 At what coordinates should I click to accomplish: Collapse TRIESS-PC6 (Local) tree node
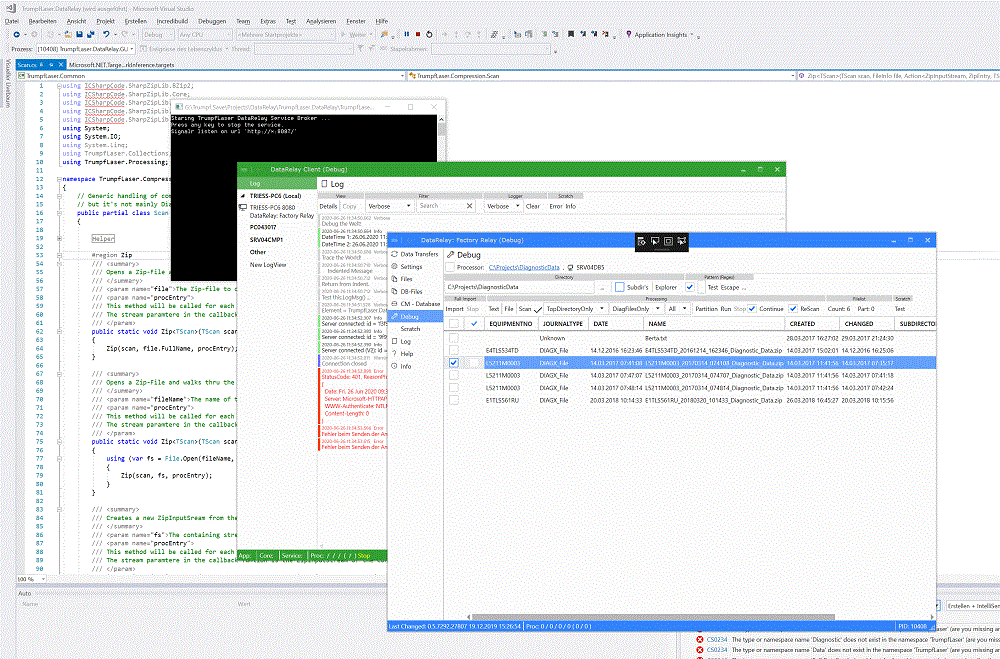(243, 196)
